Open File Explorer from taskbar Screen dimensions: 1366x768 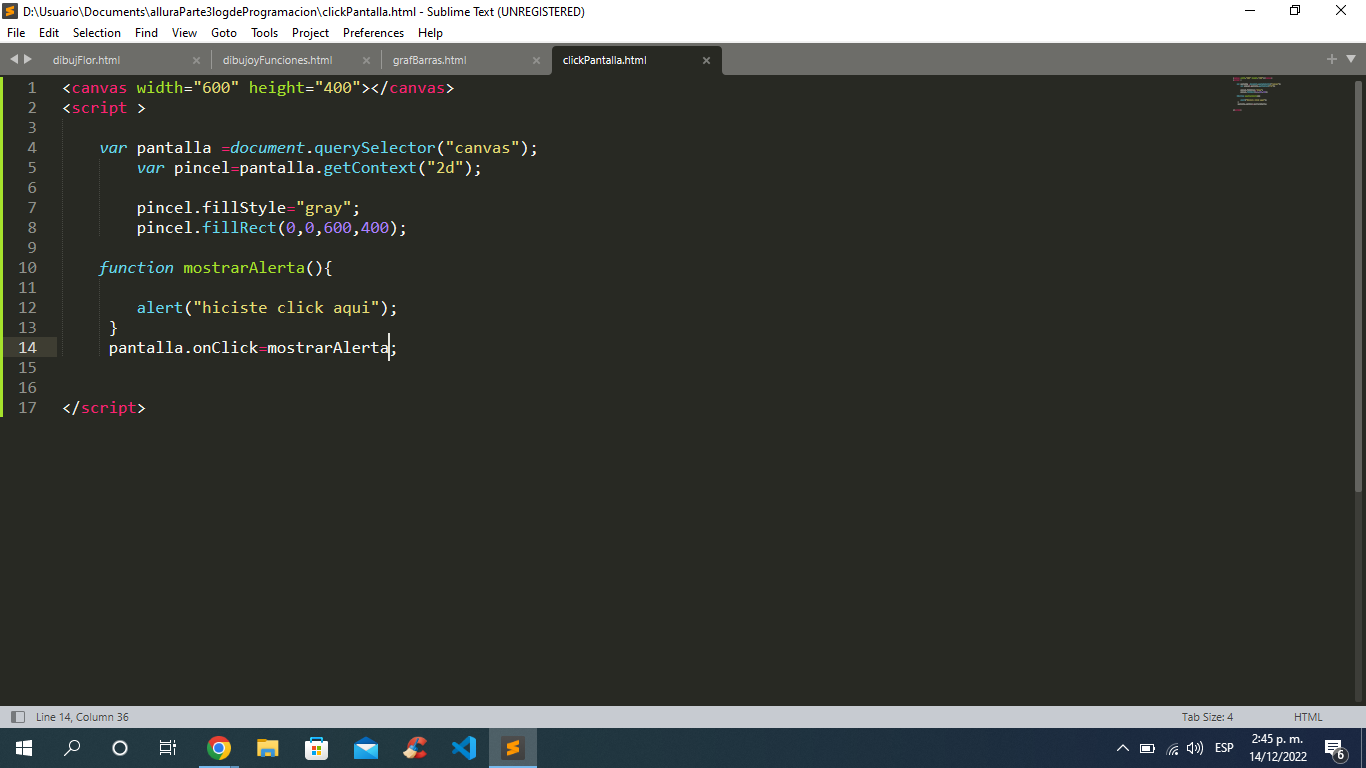(268, 747)
